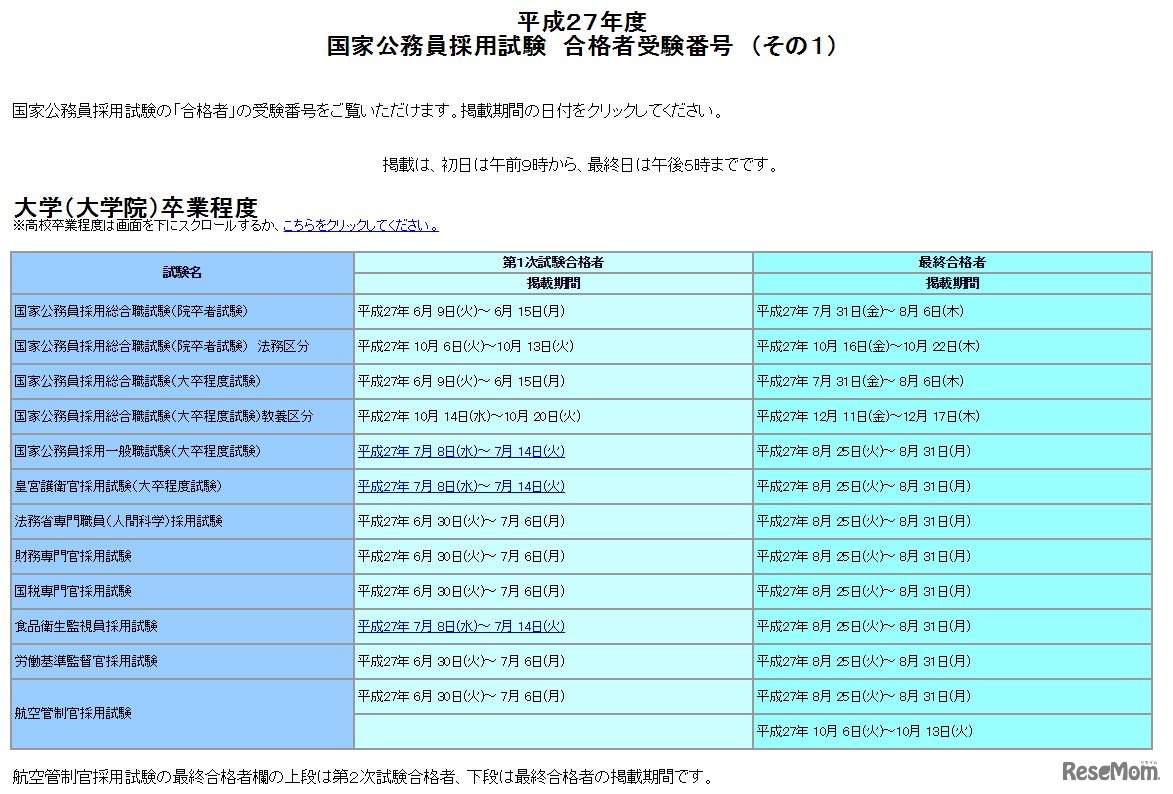Click the 12月11日～12月17日 date cell

click(872, 416)
